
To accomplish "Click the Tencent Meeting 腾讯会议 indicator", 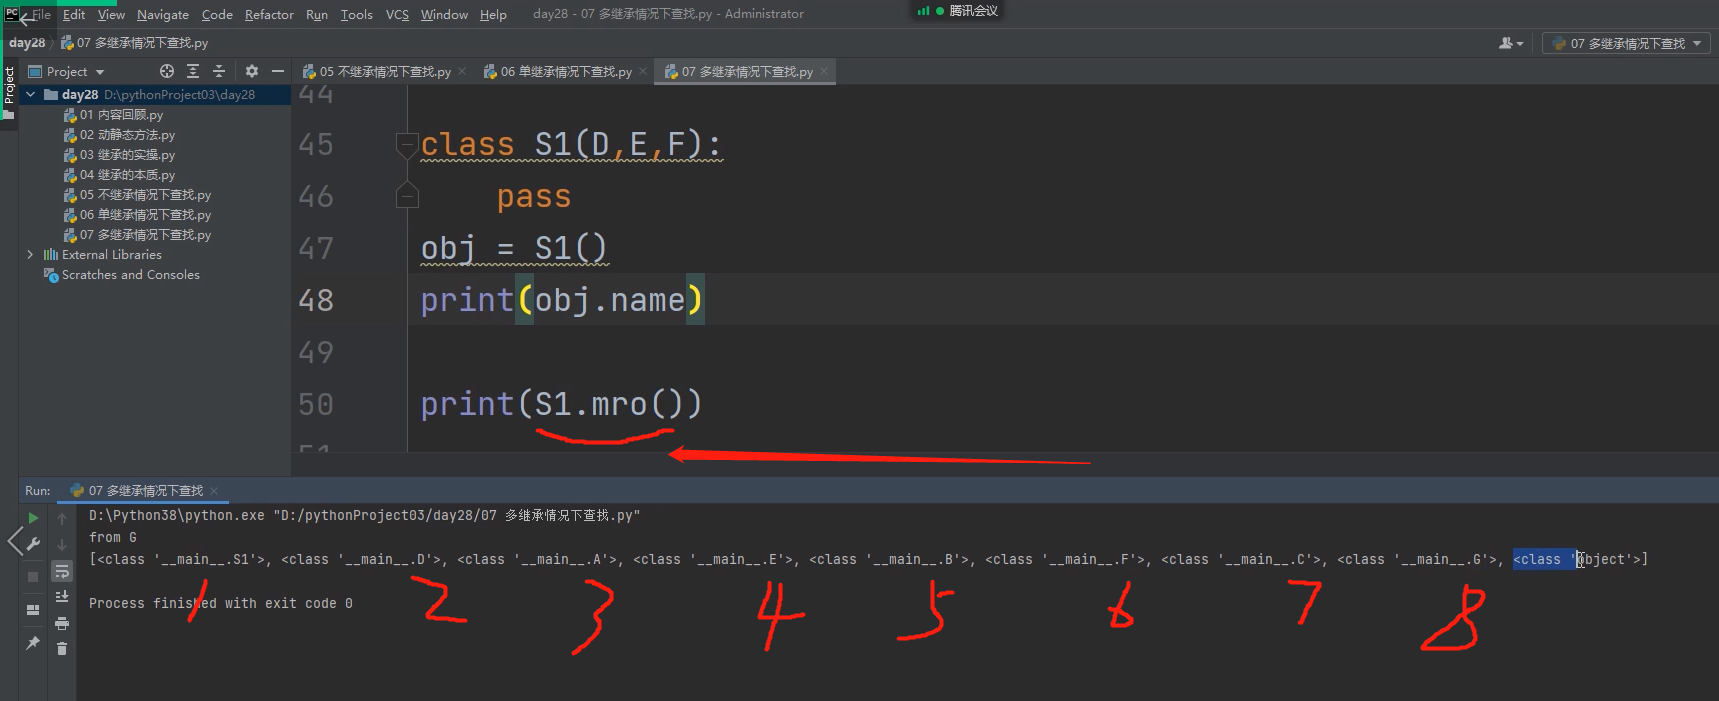I will click(x=957, y=11).
